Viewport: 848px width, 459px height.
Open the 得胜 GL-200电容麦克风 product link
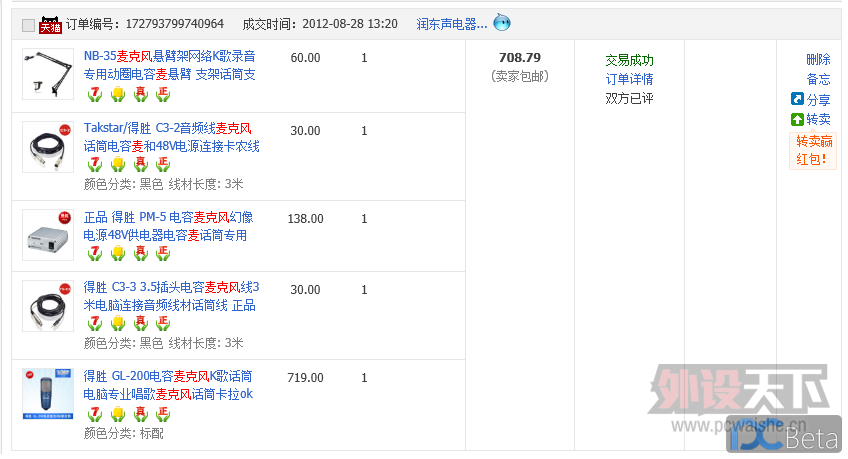point(168,385)
